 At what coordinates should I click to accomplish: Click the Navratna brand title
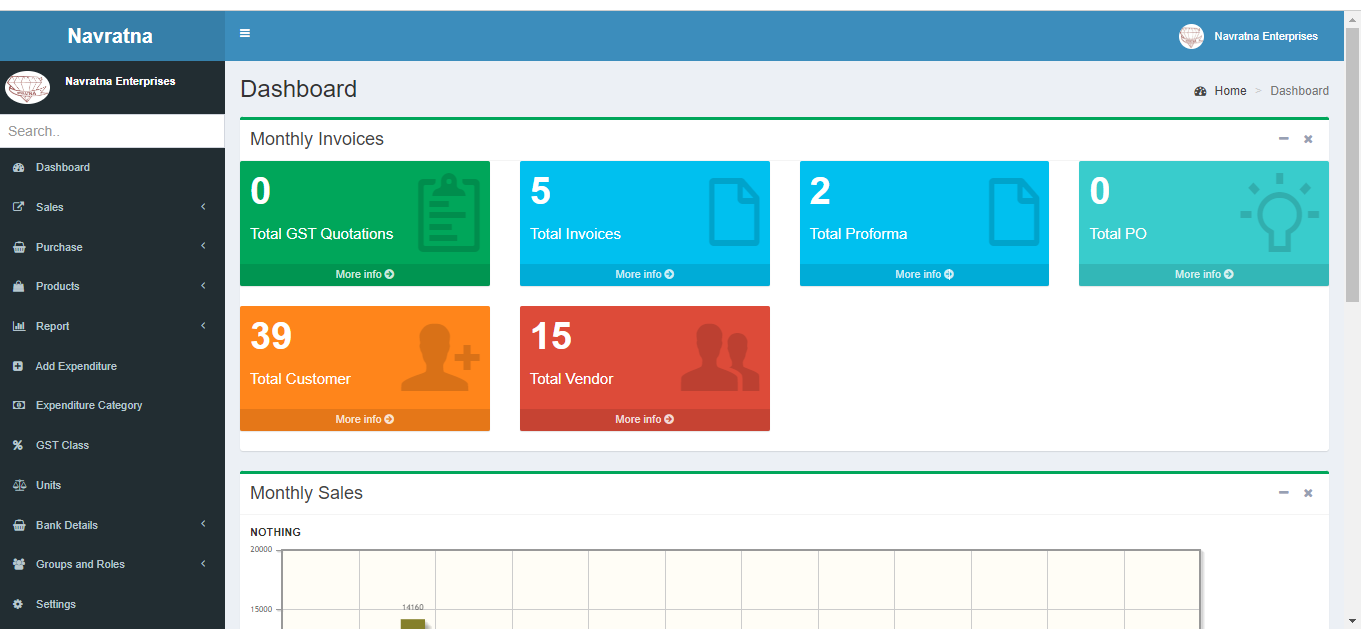(110, 37)
